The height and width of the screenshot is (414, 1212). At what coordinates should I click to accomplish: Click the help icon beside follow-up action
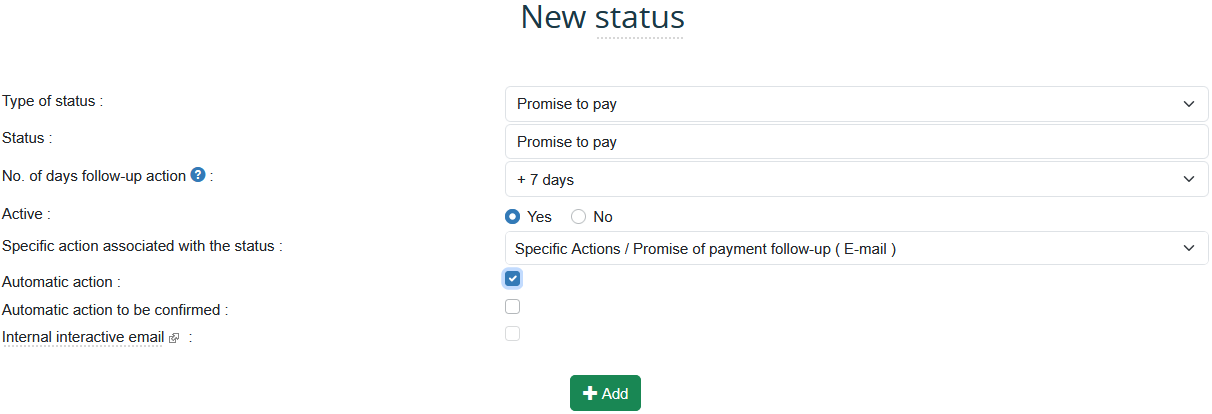click(x=198, y=175)
